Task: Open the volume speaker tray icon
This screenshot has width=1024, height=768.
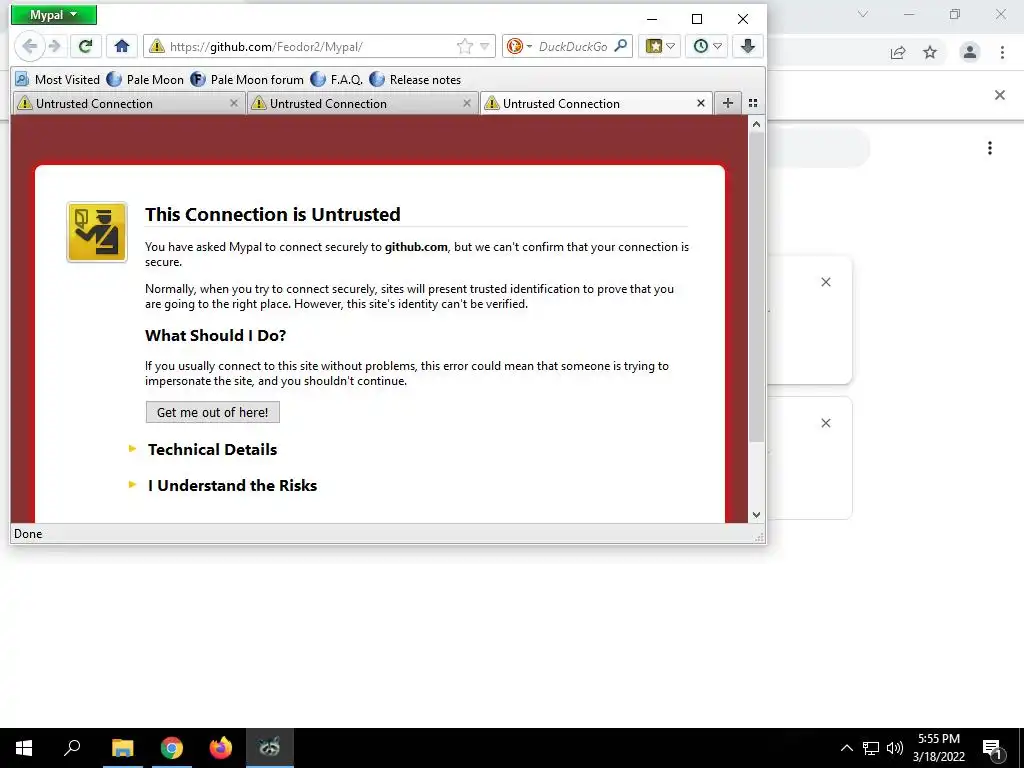Action: pos(895,748)
